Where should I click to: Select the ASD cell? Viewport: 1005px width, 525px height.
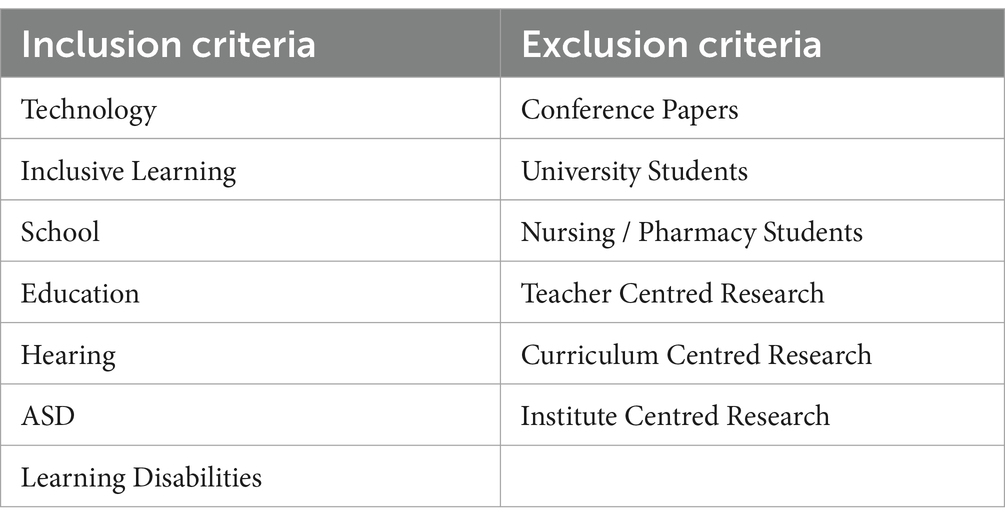click(x=250, y=415)
